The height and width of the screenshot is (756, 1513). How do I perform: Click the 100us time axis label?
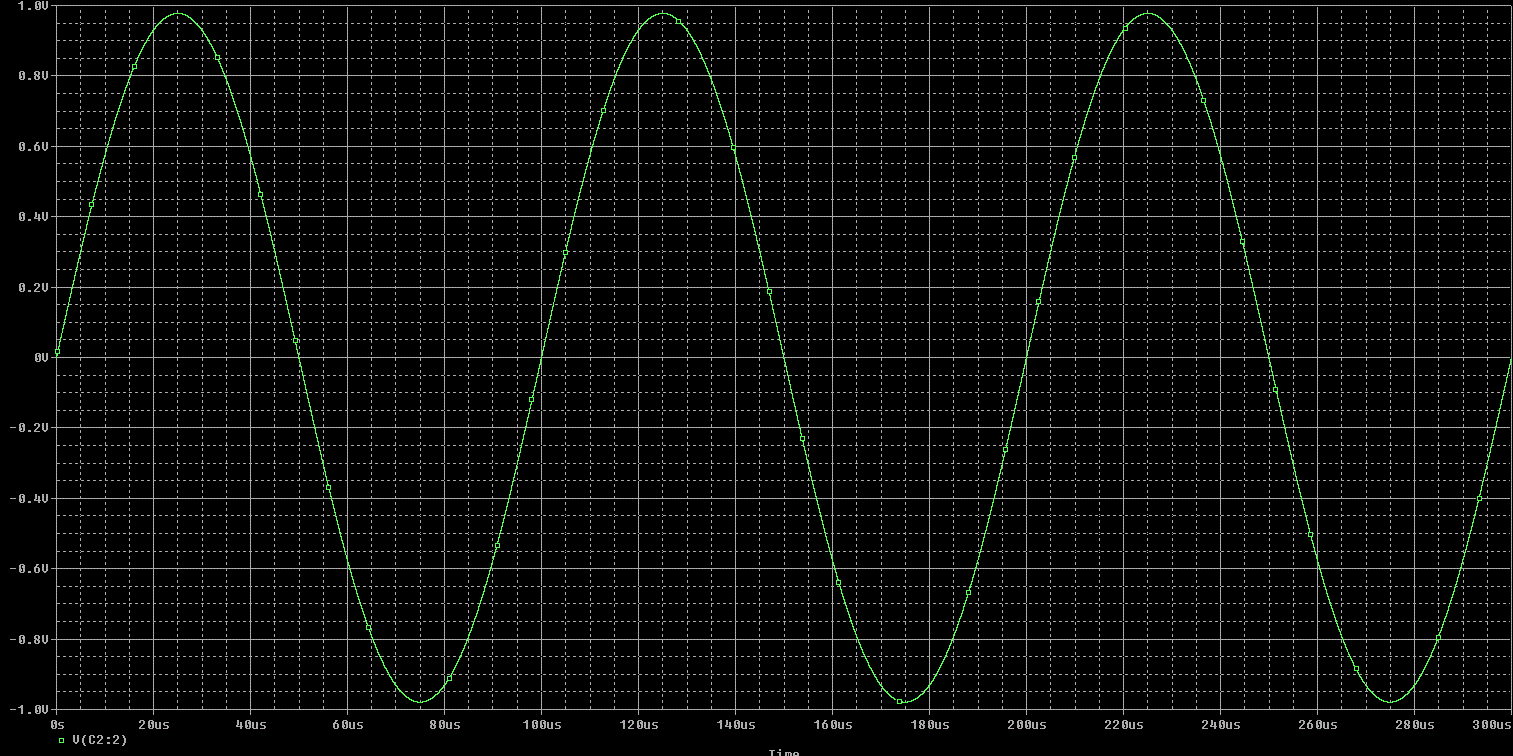(x=542, y=724)
